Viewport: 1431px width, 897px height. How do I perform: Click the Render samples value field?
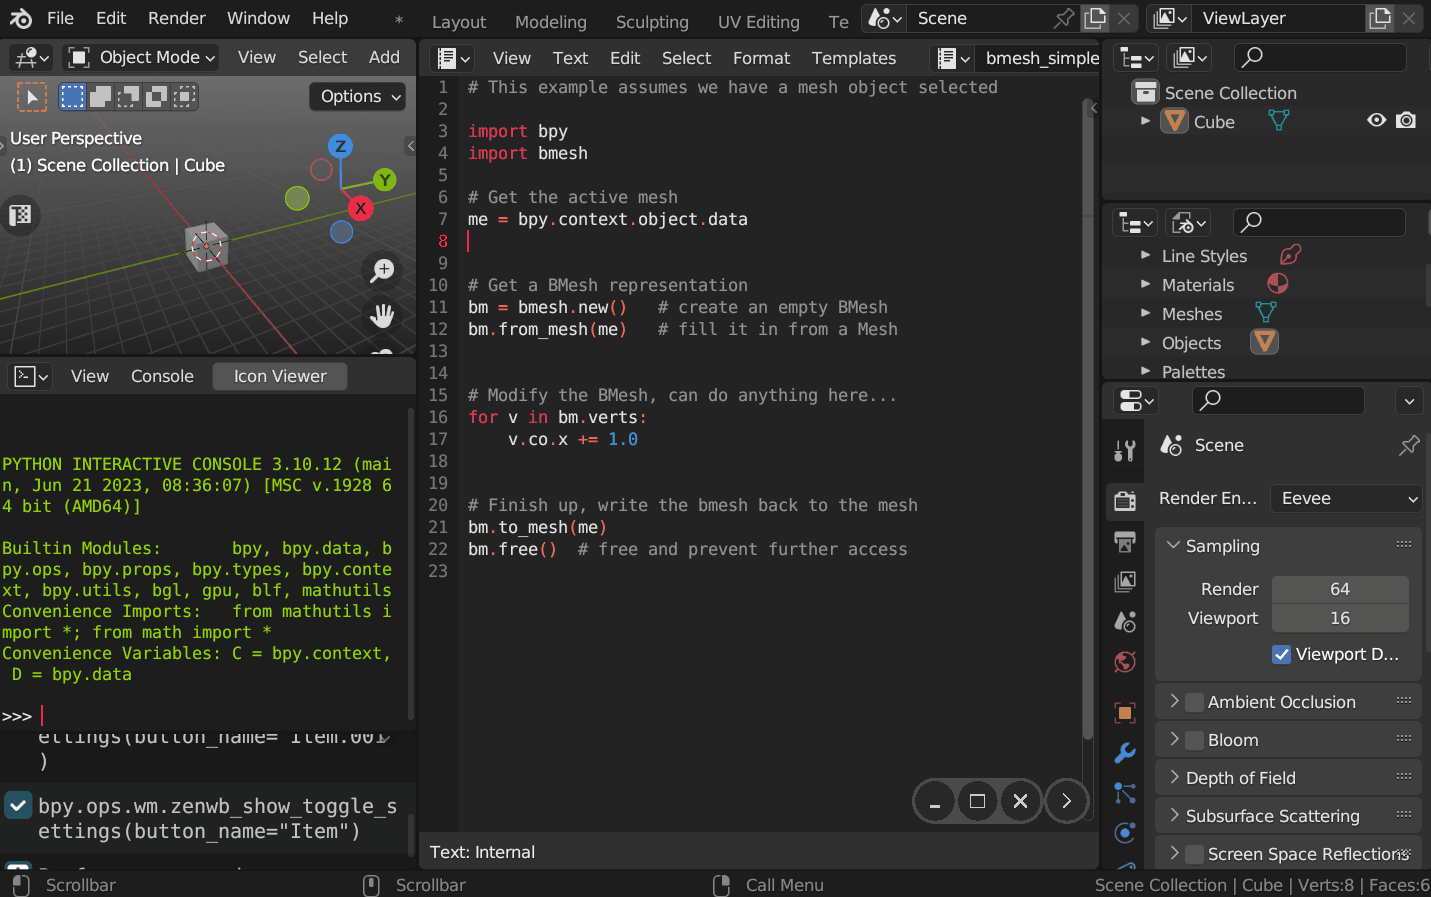1340,589
